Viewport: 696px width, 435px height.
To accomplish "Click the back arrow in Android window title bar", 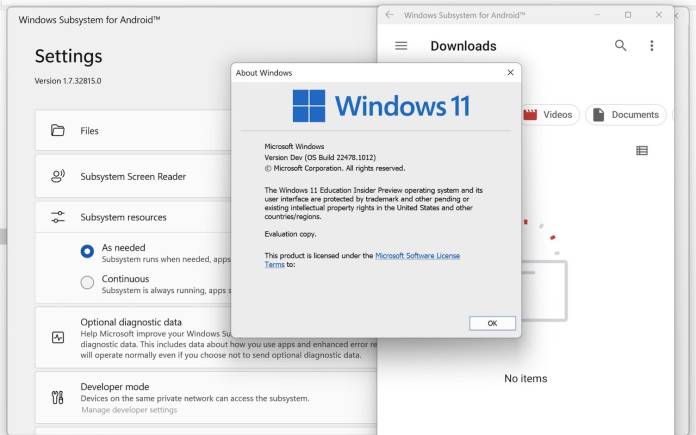I will tap(389, 15).
